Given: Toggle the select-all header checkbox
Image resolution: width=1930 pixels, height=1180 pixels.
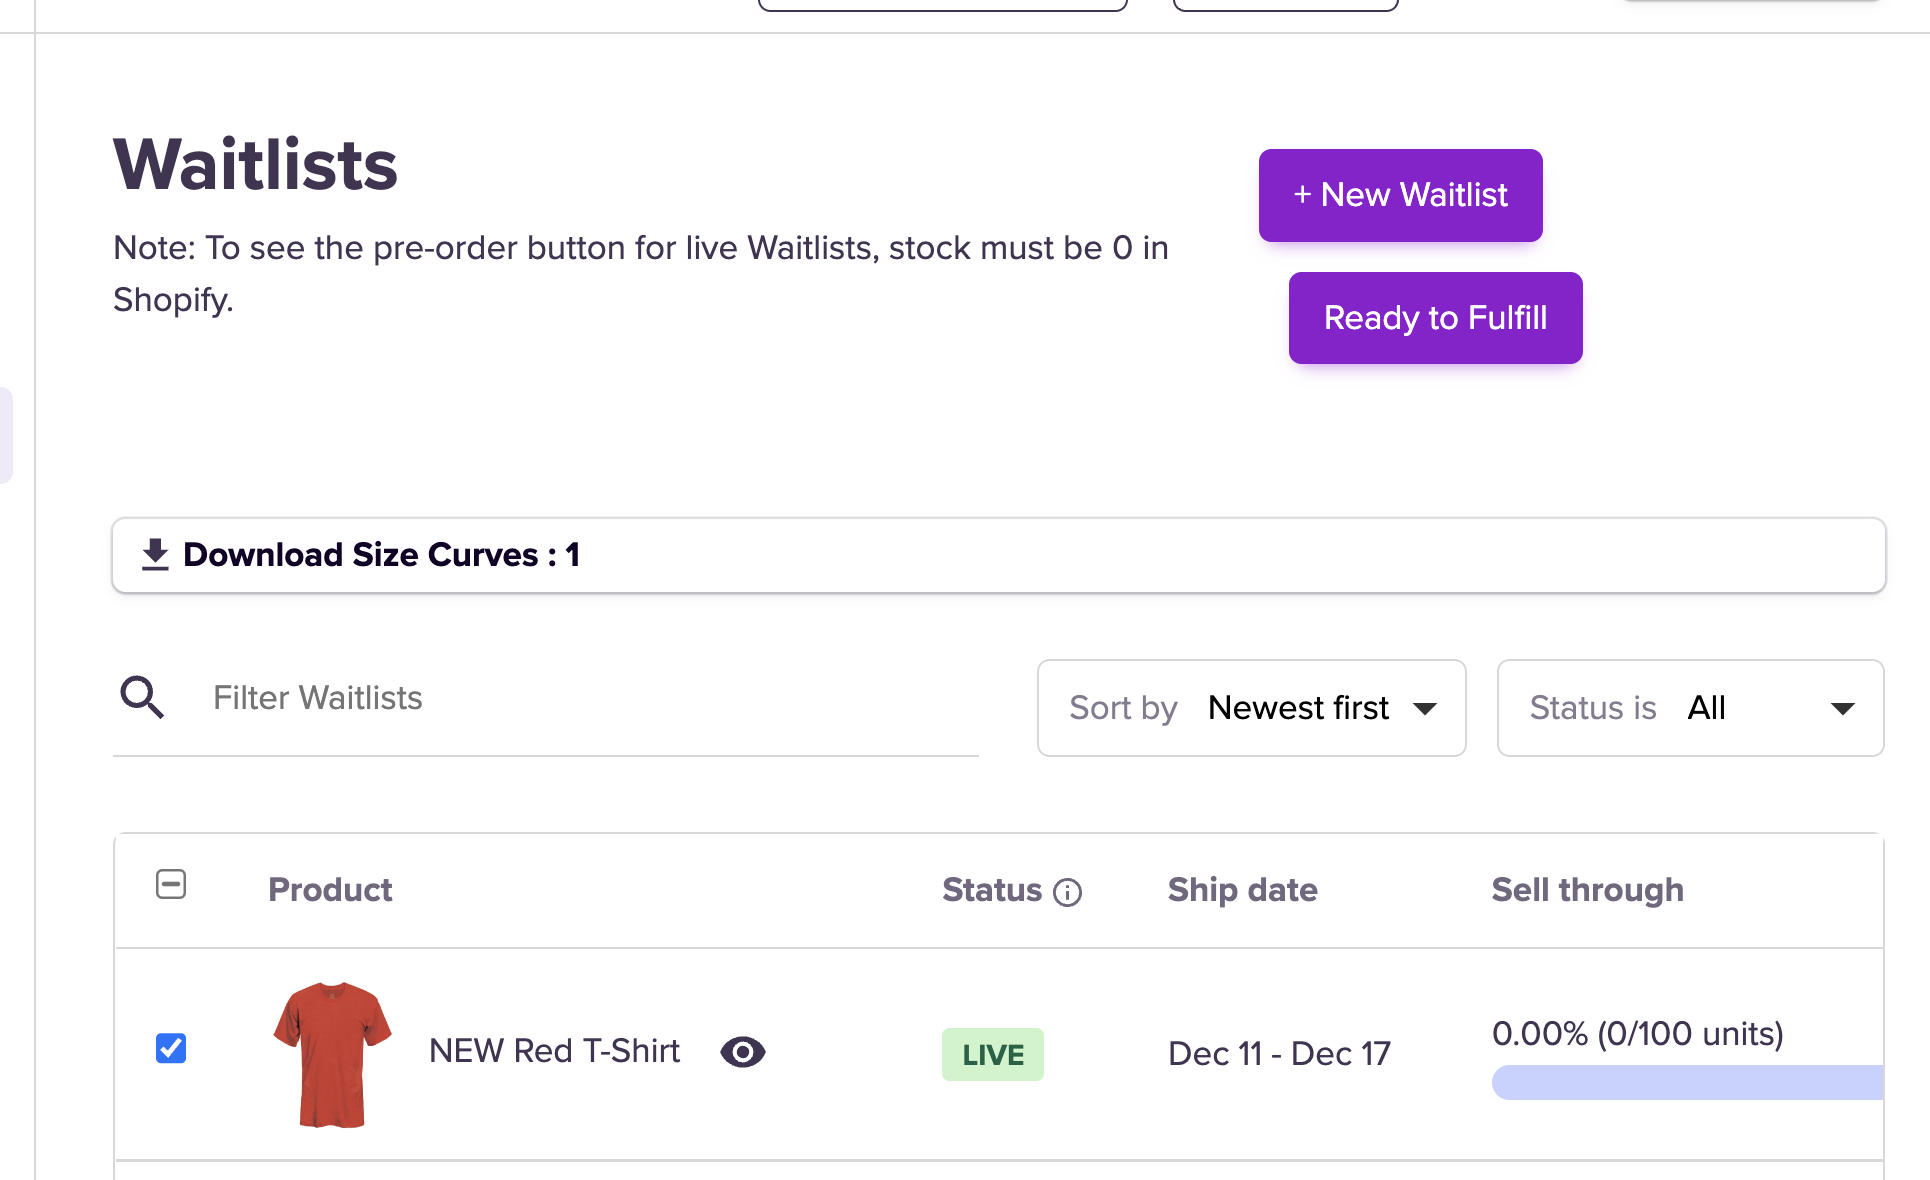Looking at the screenshot, I should 171,885.
